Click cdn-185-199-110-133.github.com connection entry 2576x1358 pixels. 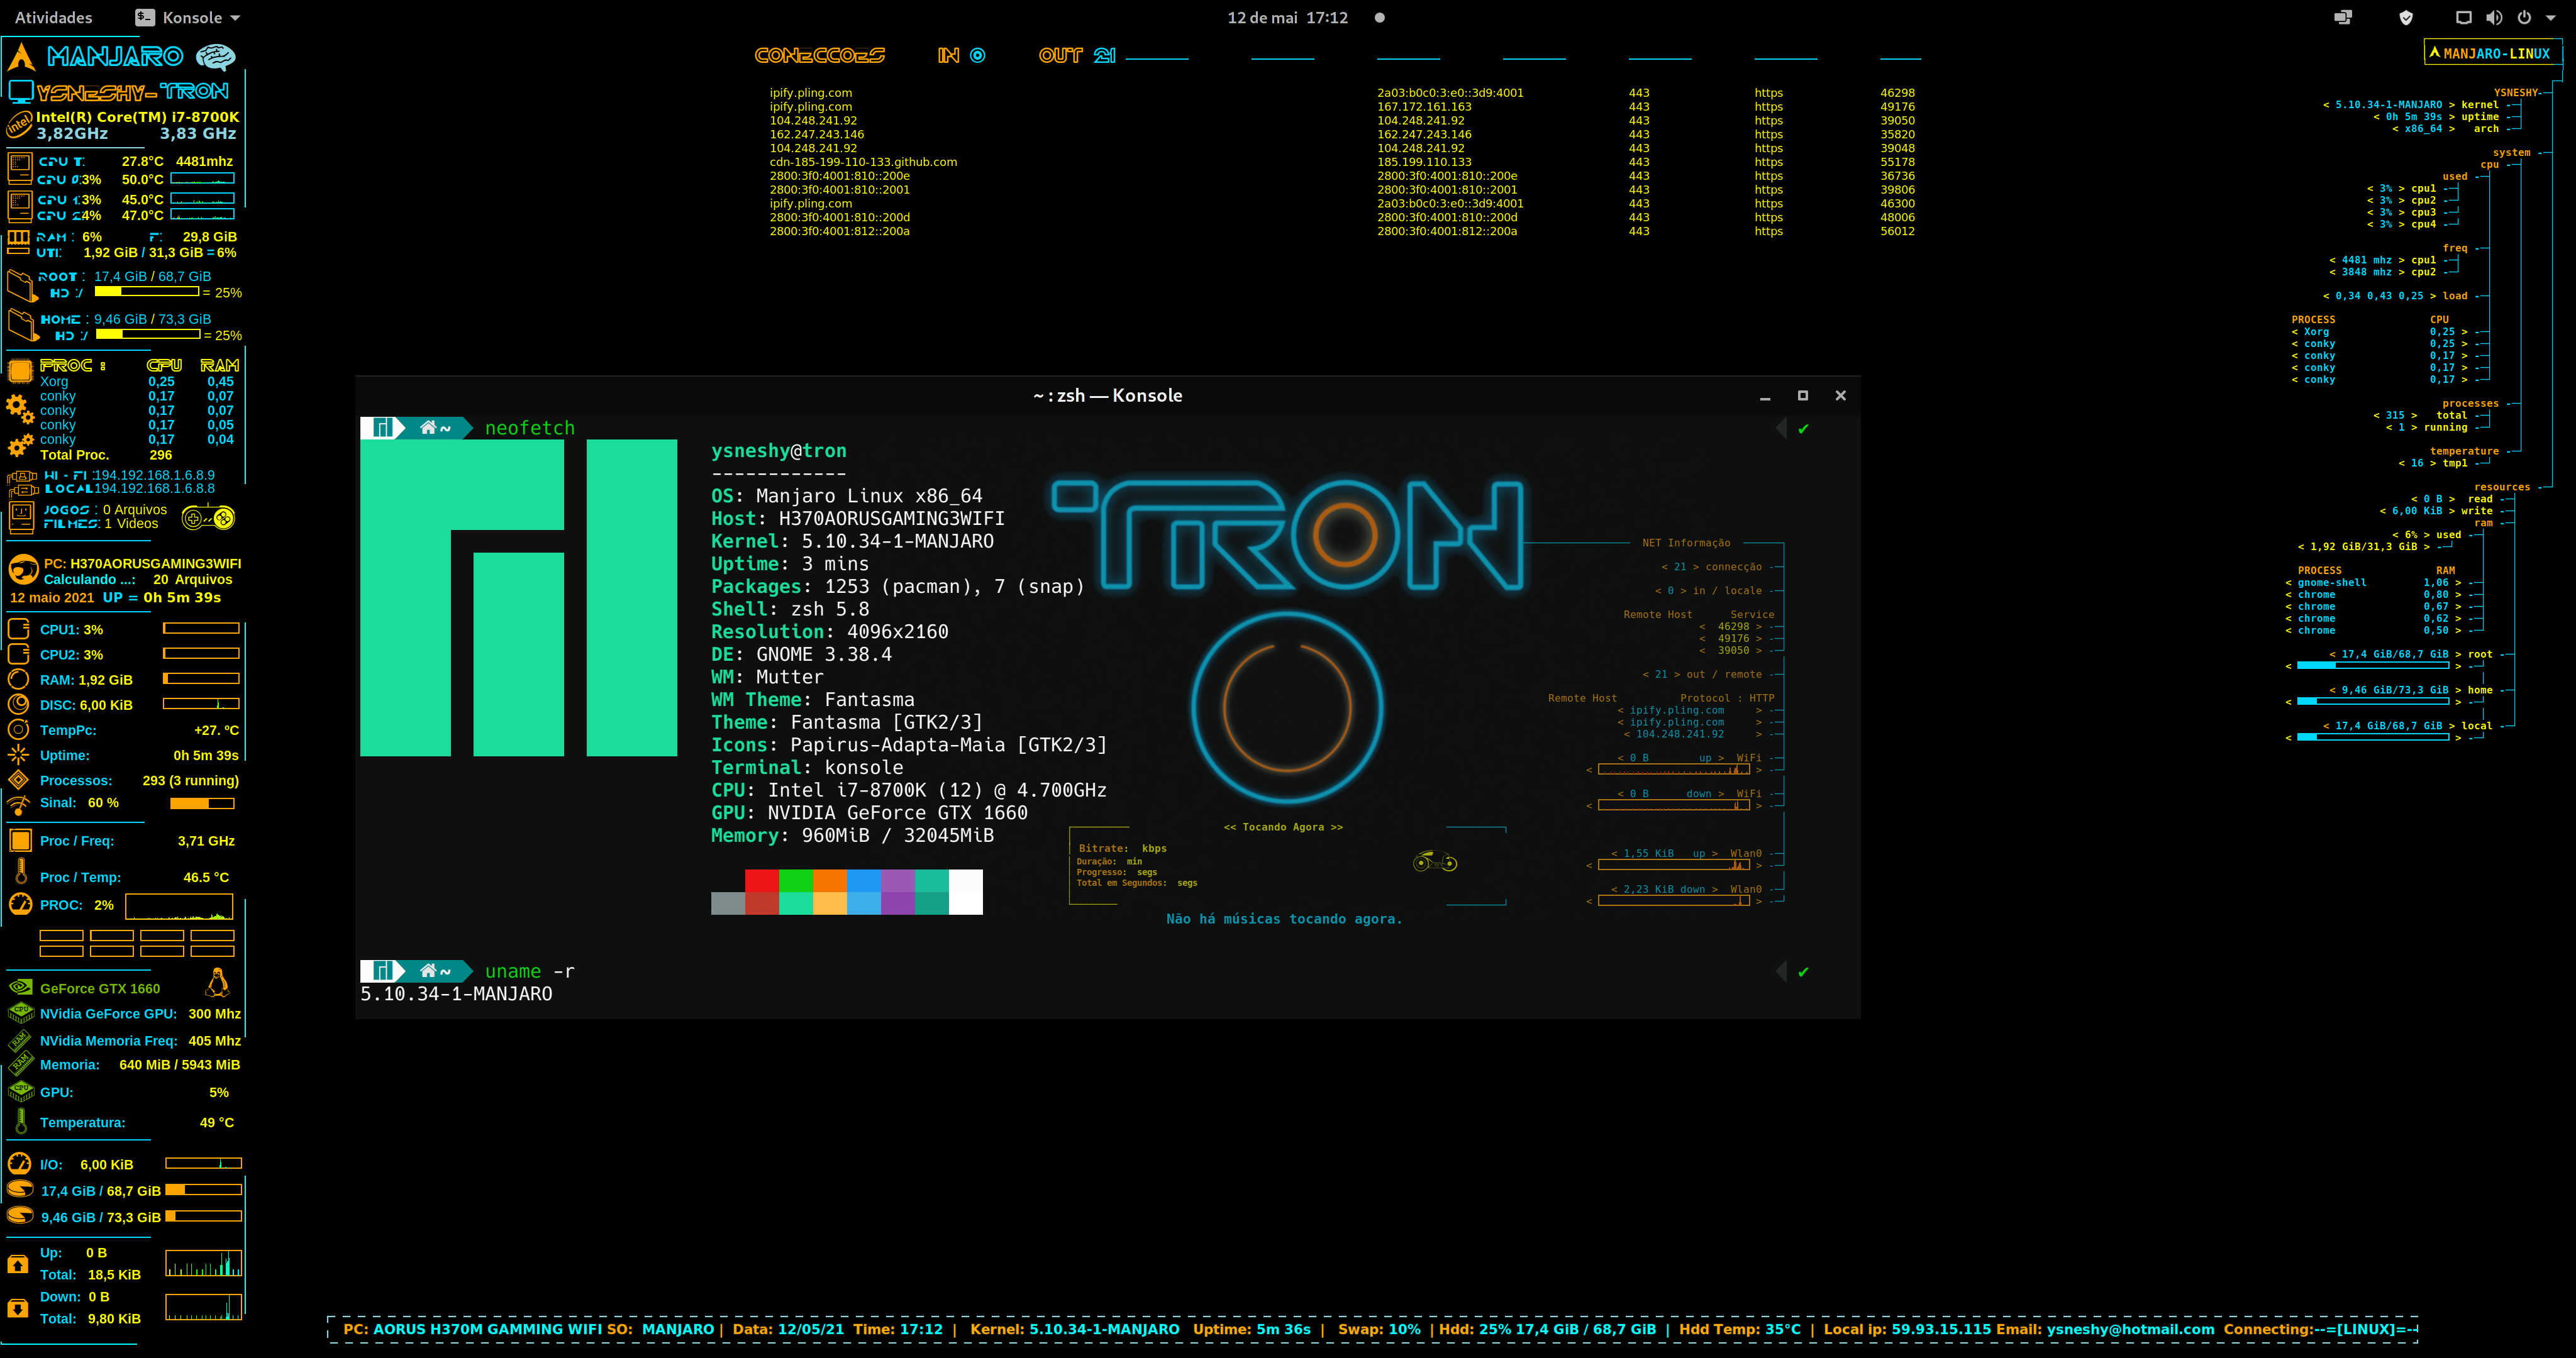(863, 162)
